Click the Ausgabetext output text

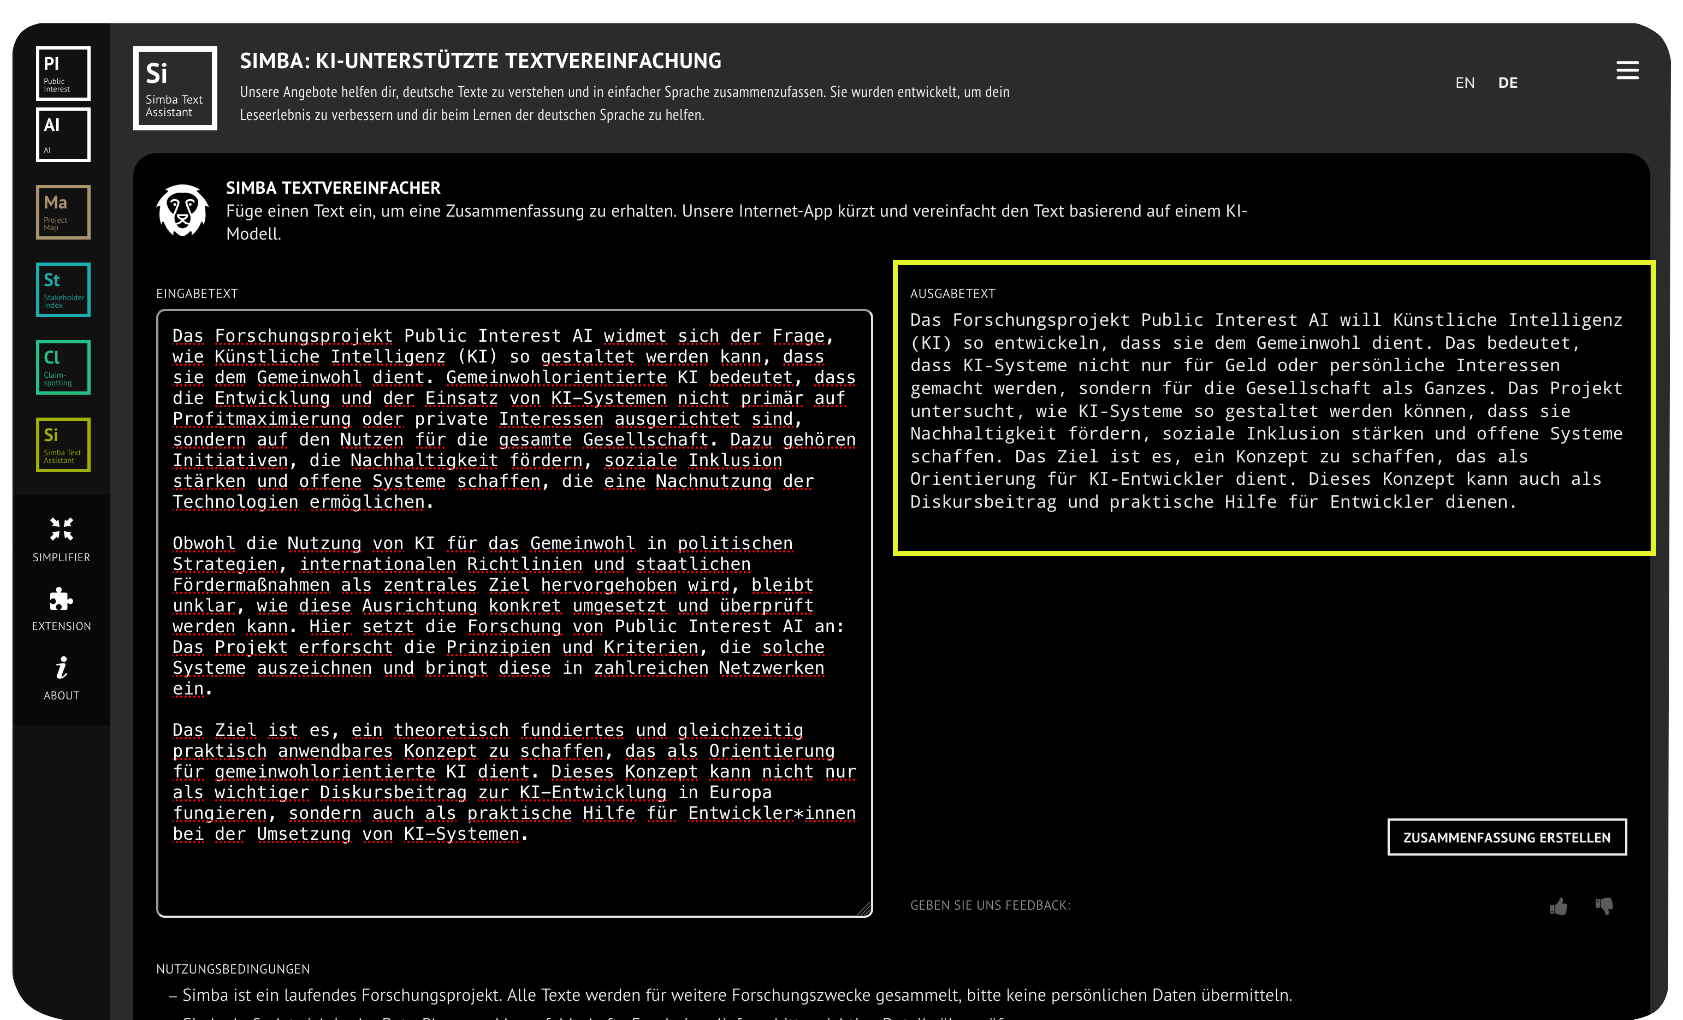click(1267, 411)
